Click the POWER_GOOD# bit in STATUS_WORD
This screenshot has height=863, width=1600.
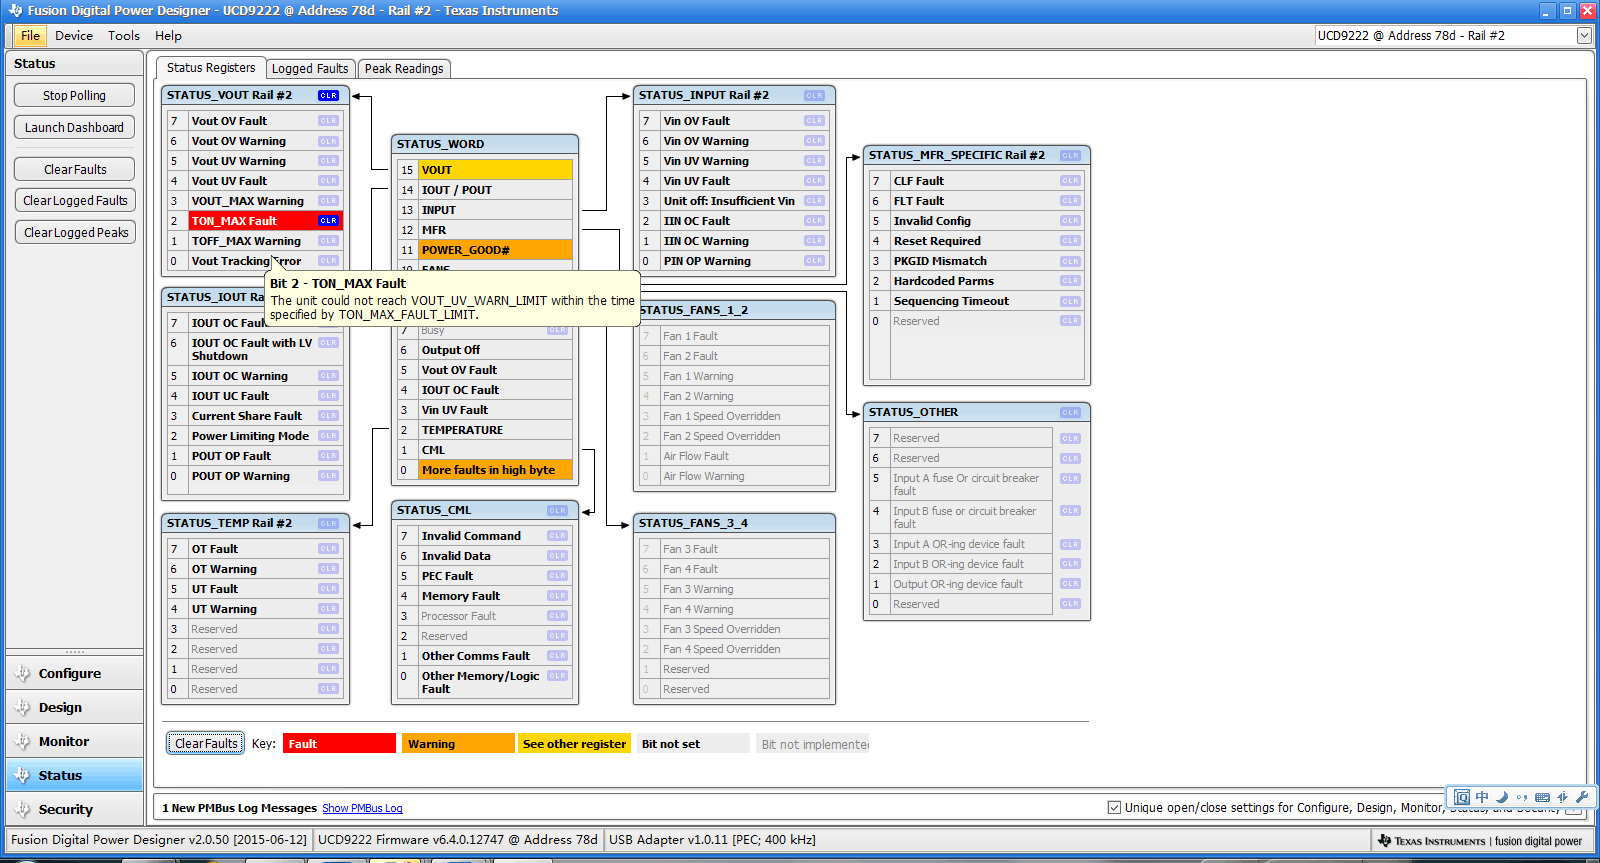coord(495,250)
